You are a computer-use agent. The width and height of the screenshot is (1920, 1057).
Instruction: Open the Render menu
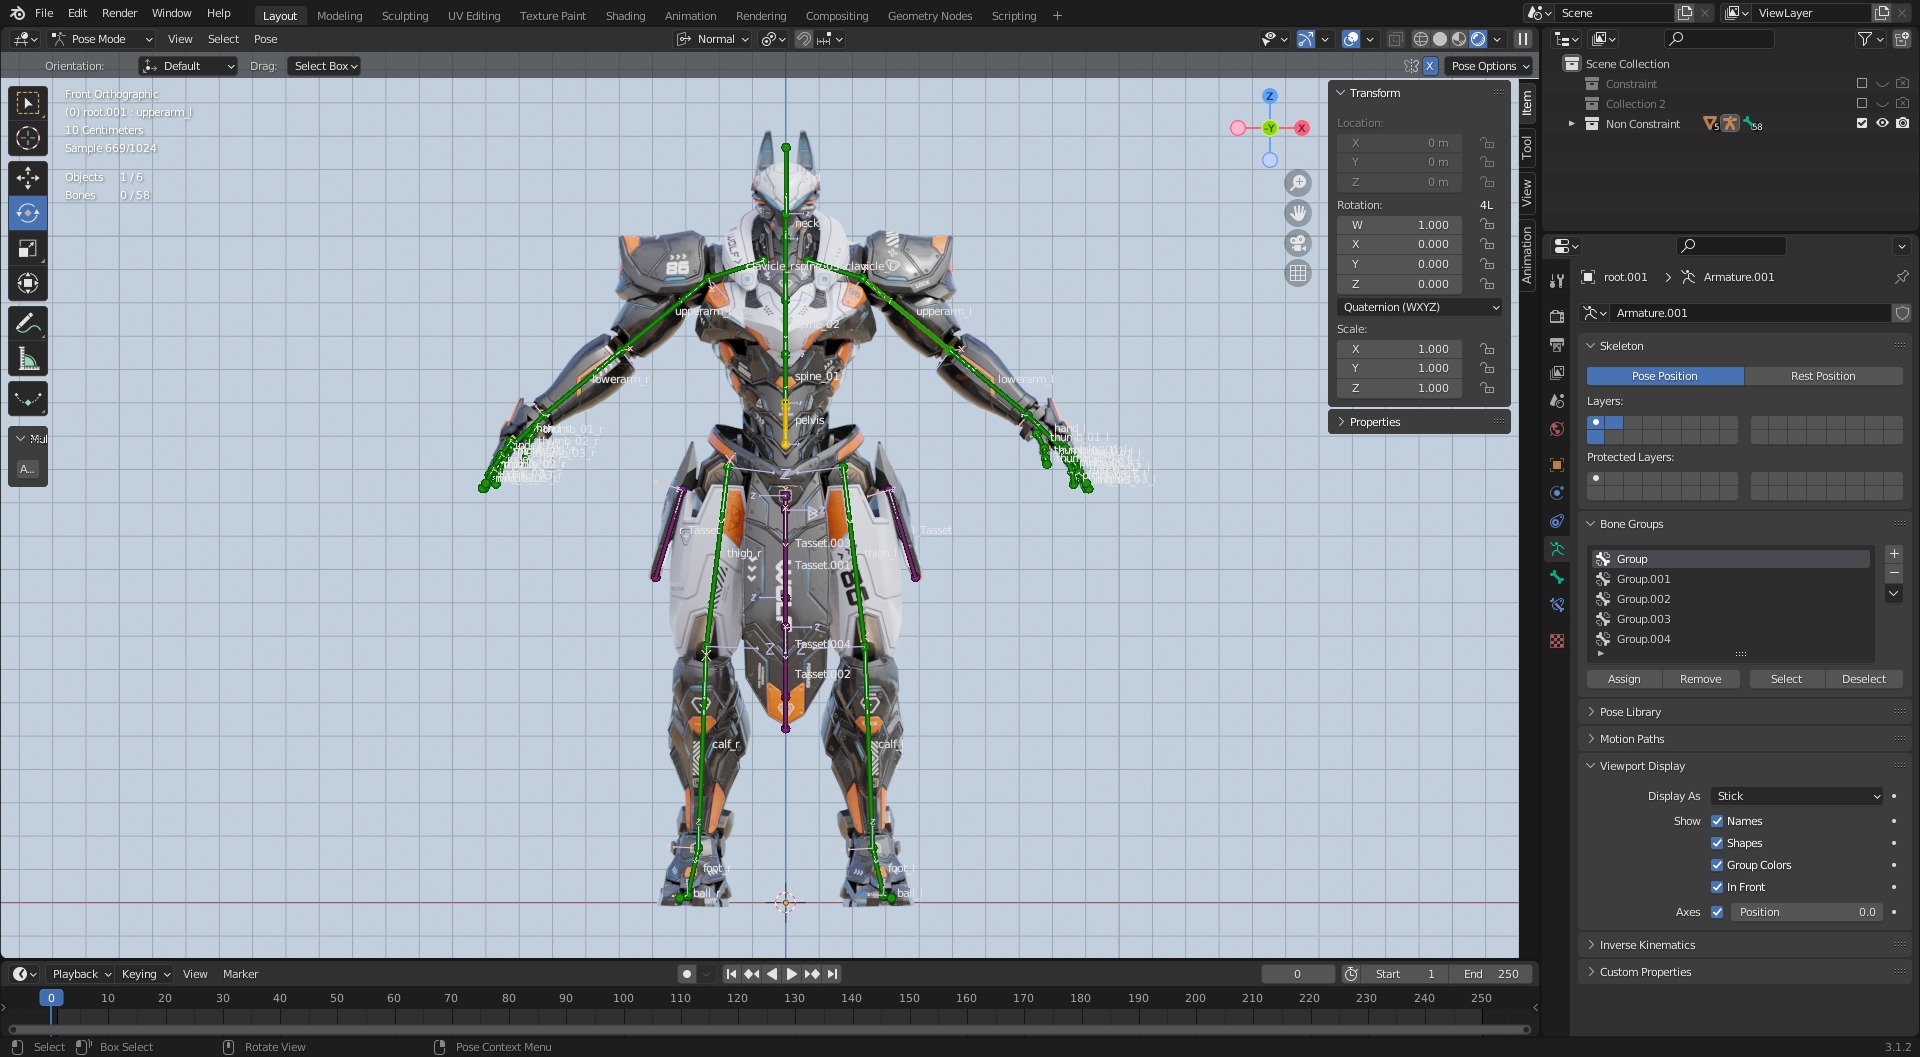[119, 13]
